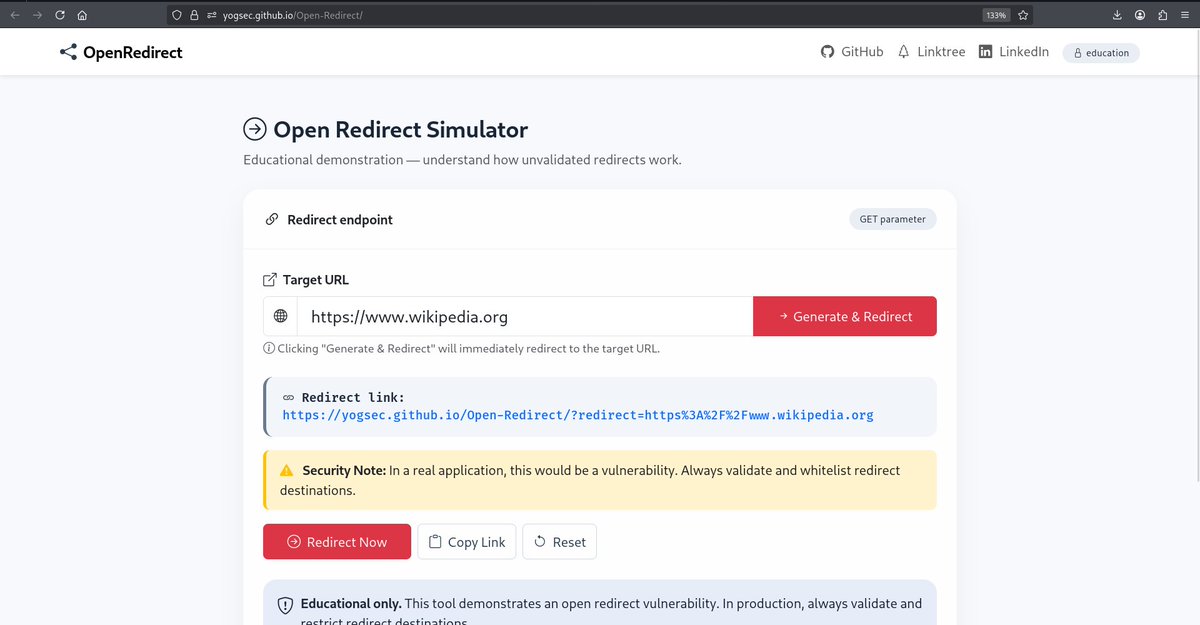The image size is (1200, 625).
Task: Click the circled arrow icon beside the page title
Action: (255, 129)
